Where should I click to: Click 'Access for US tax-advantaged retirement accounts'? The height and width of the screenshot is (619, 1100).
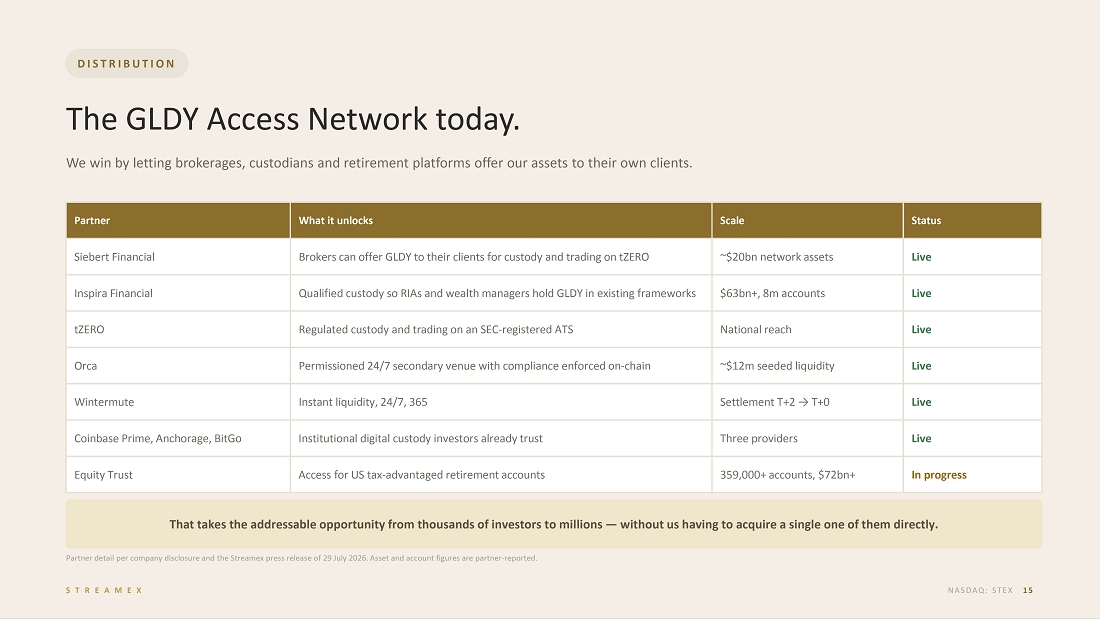pyautogui.click(x=422, y=475)
